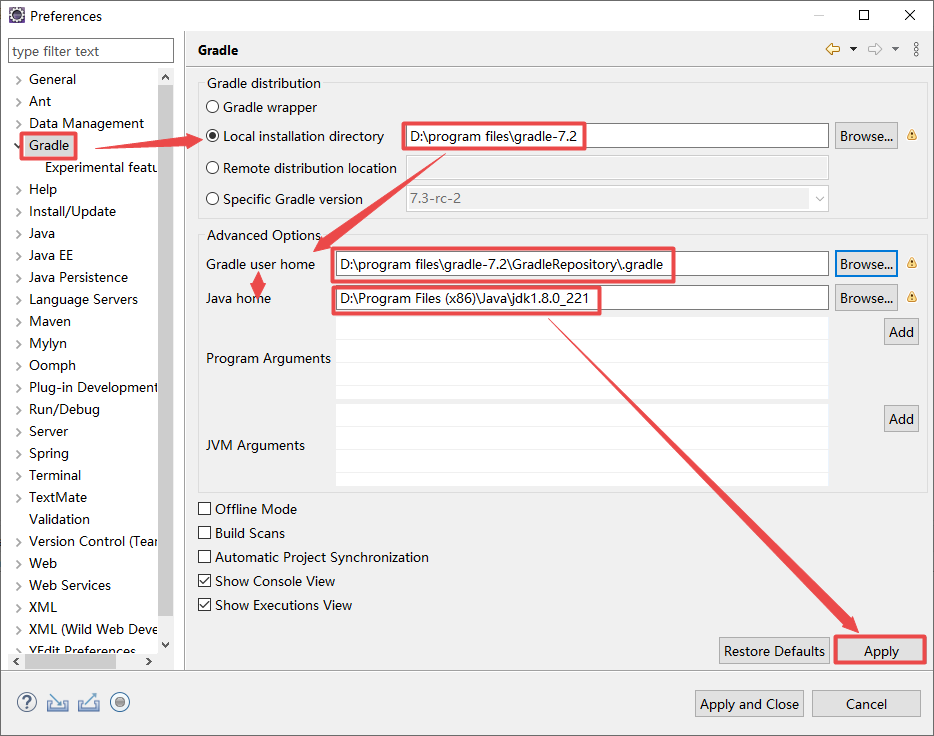Image resolution: width=934 pixels, height=736 pixels.
Task: Select the Java Persistence entry
Action: click(78, 277)
